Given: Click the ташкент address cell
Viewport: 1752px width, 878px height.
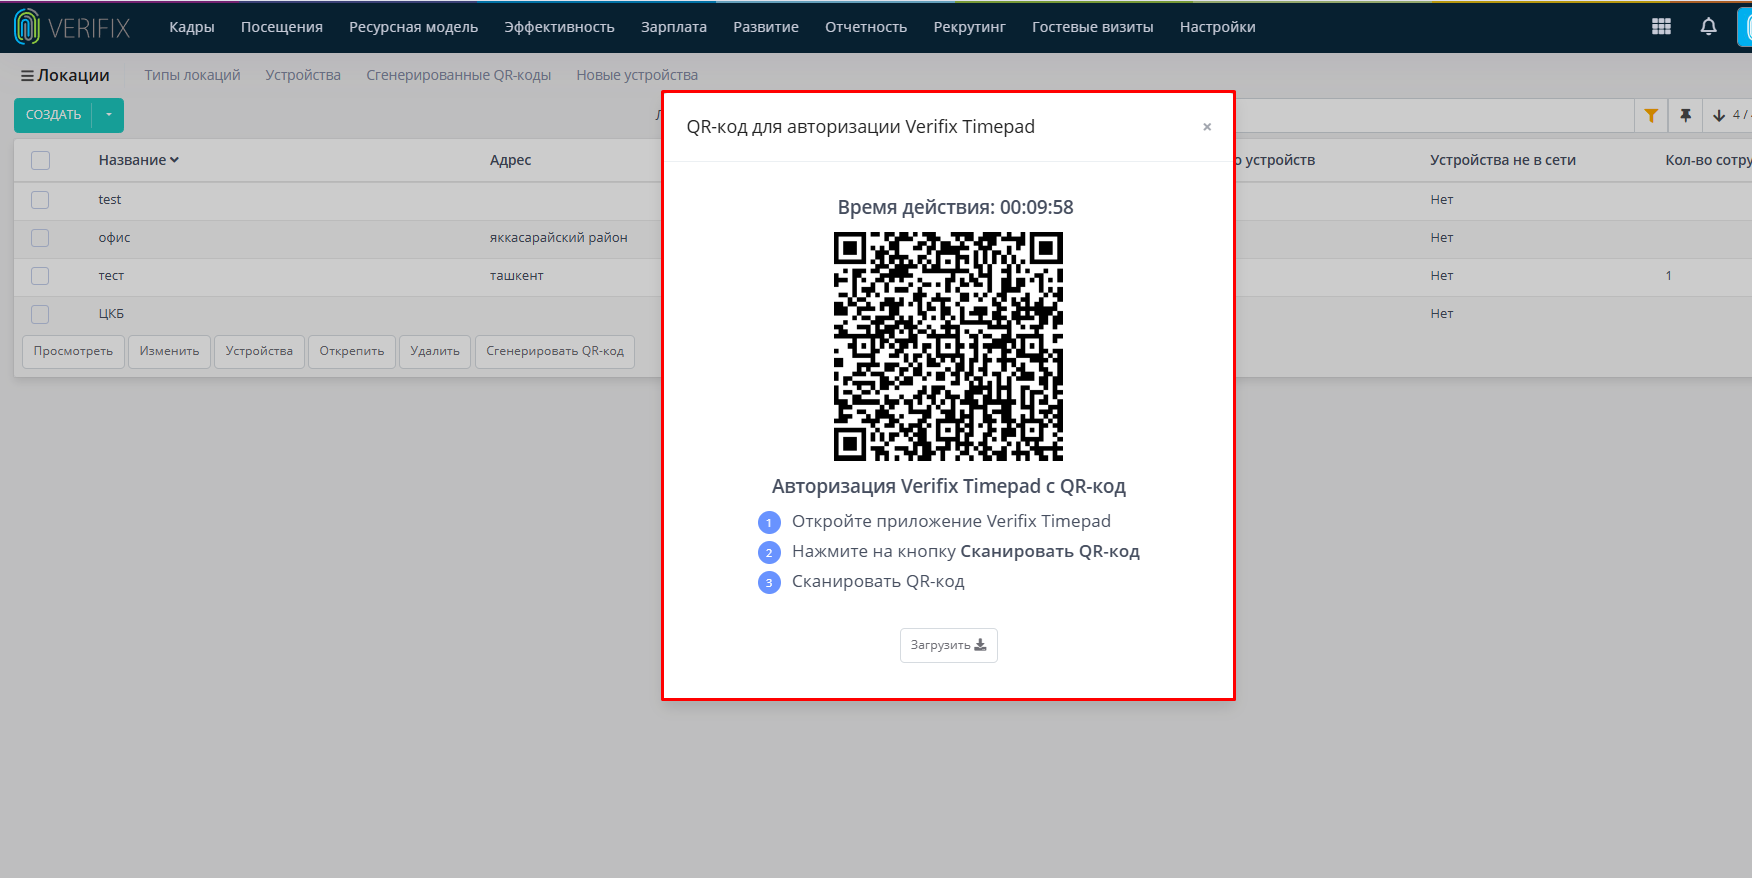Looking at the screenshot, I should pyautogui.click(x=517, y=276).
